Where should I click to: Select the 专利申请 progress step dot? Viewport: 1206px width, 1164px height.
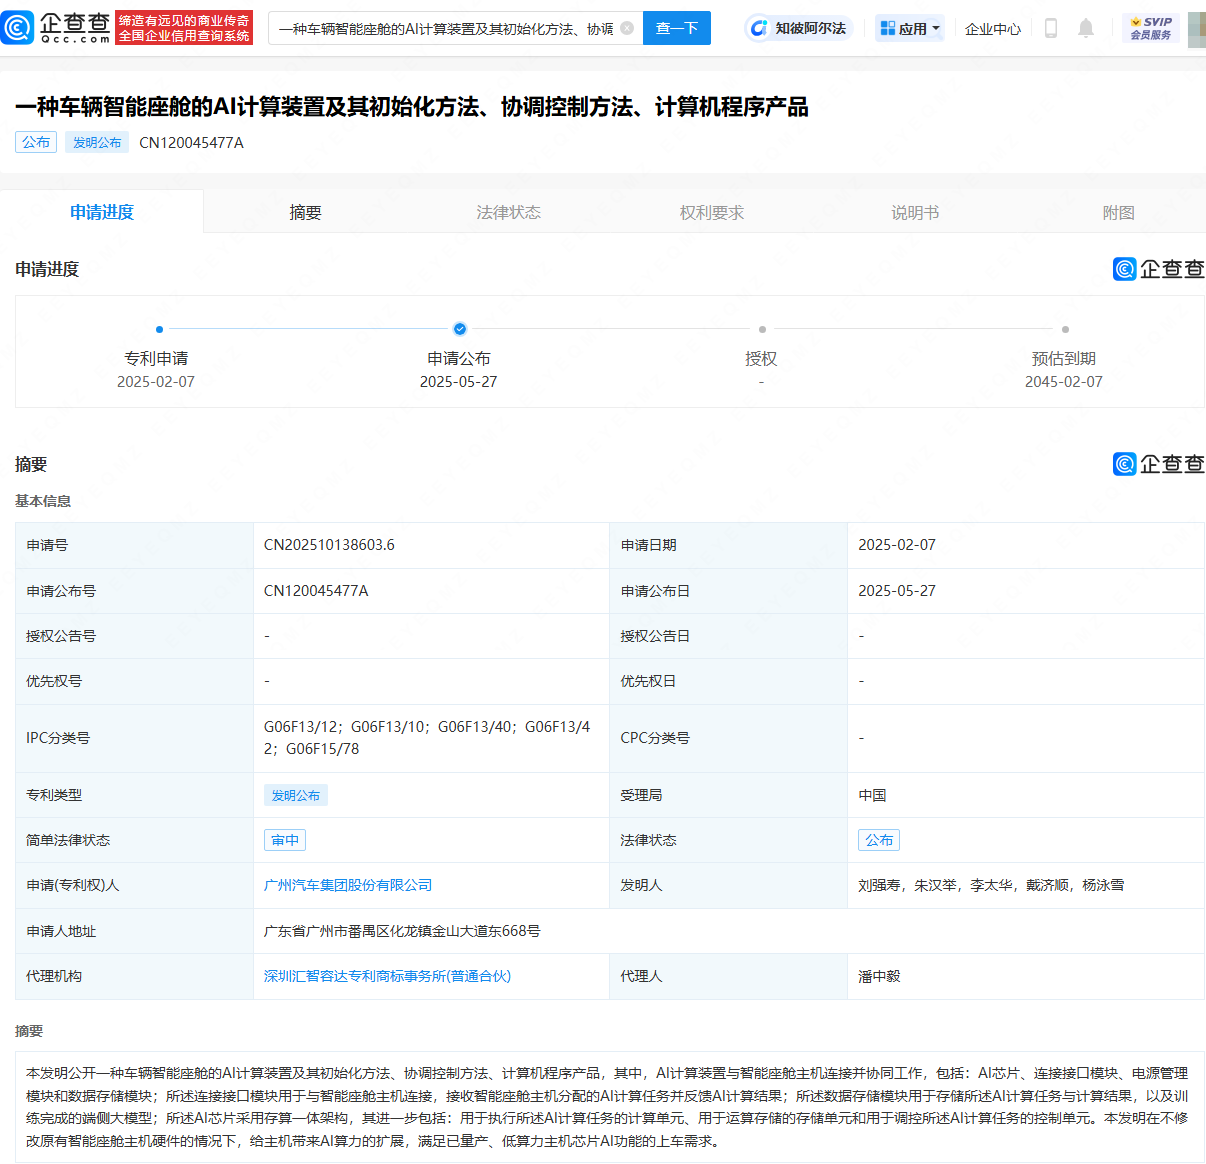tap(159, 329)
